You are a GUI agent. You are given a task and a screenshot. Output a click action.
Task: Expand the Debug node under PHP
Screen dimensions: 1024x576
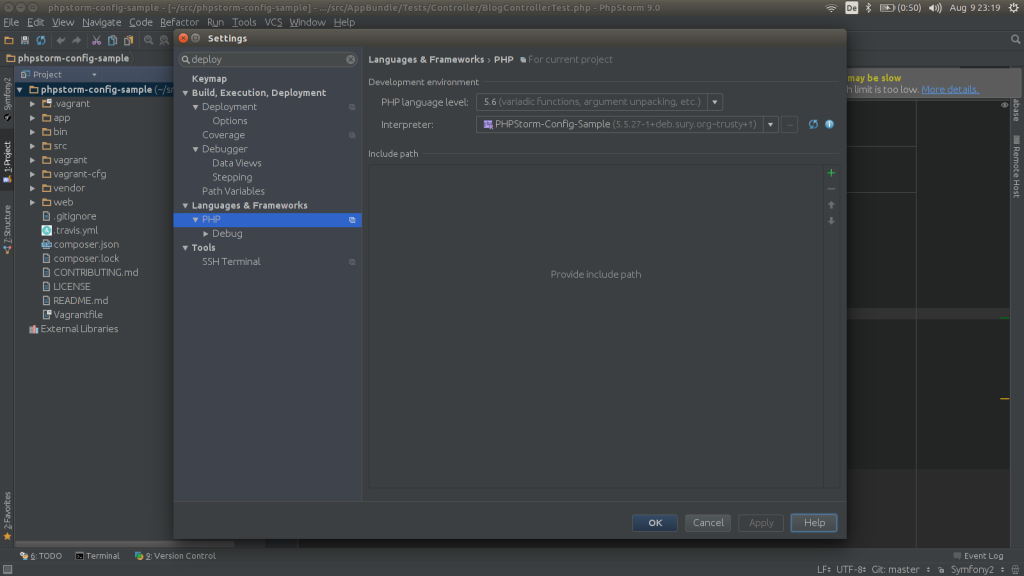coord(206,234)
